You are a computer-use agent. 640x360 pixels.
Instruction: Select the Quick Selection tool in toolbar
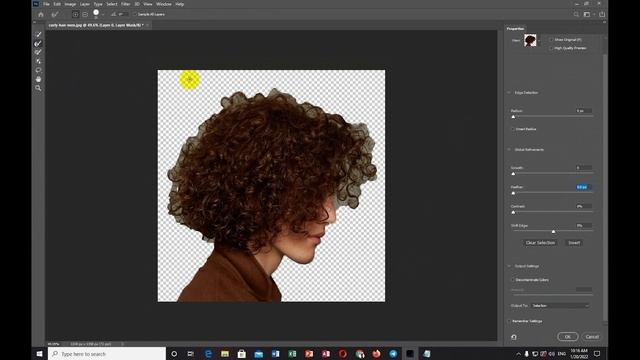click(x=38, y=34)
